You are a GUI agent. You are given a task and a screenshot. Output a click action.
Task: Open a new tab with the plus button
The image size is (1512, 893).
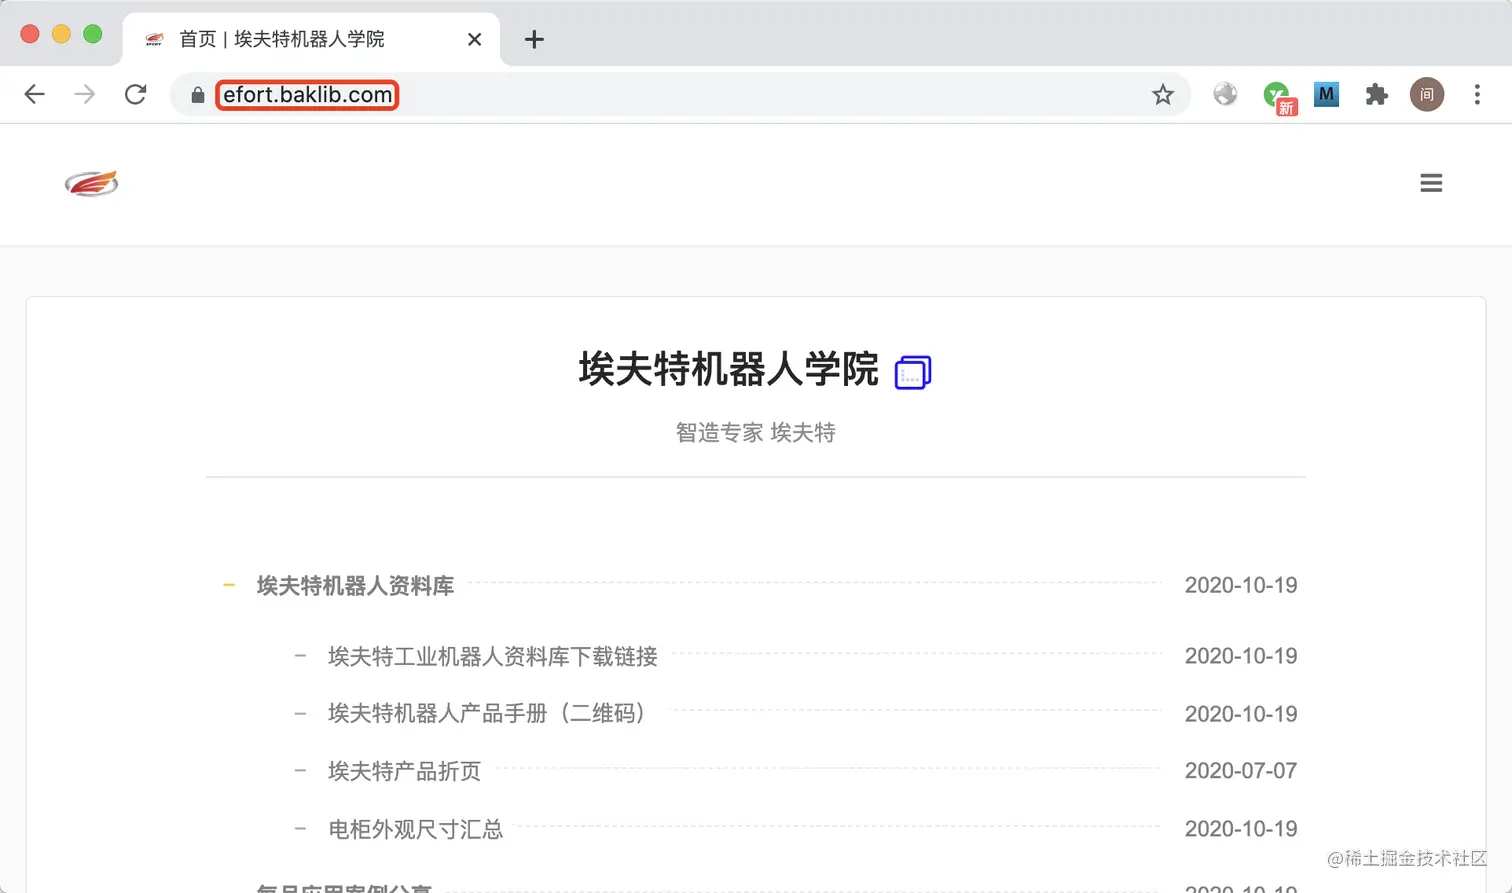[534, 39]
